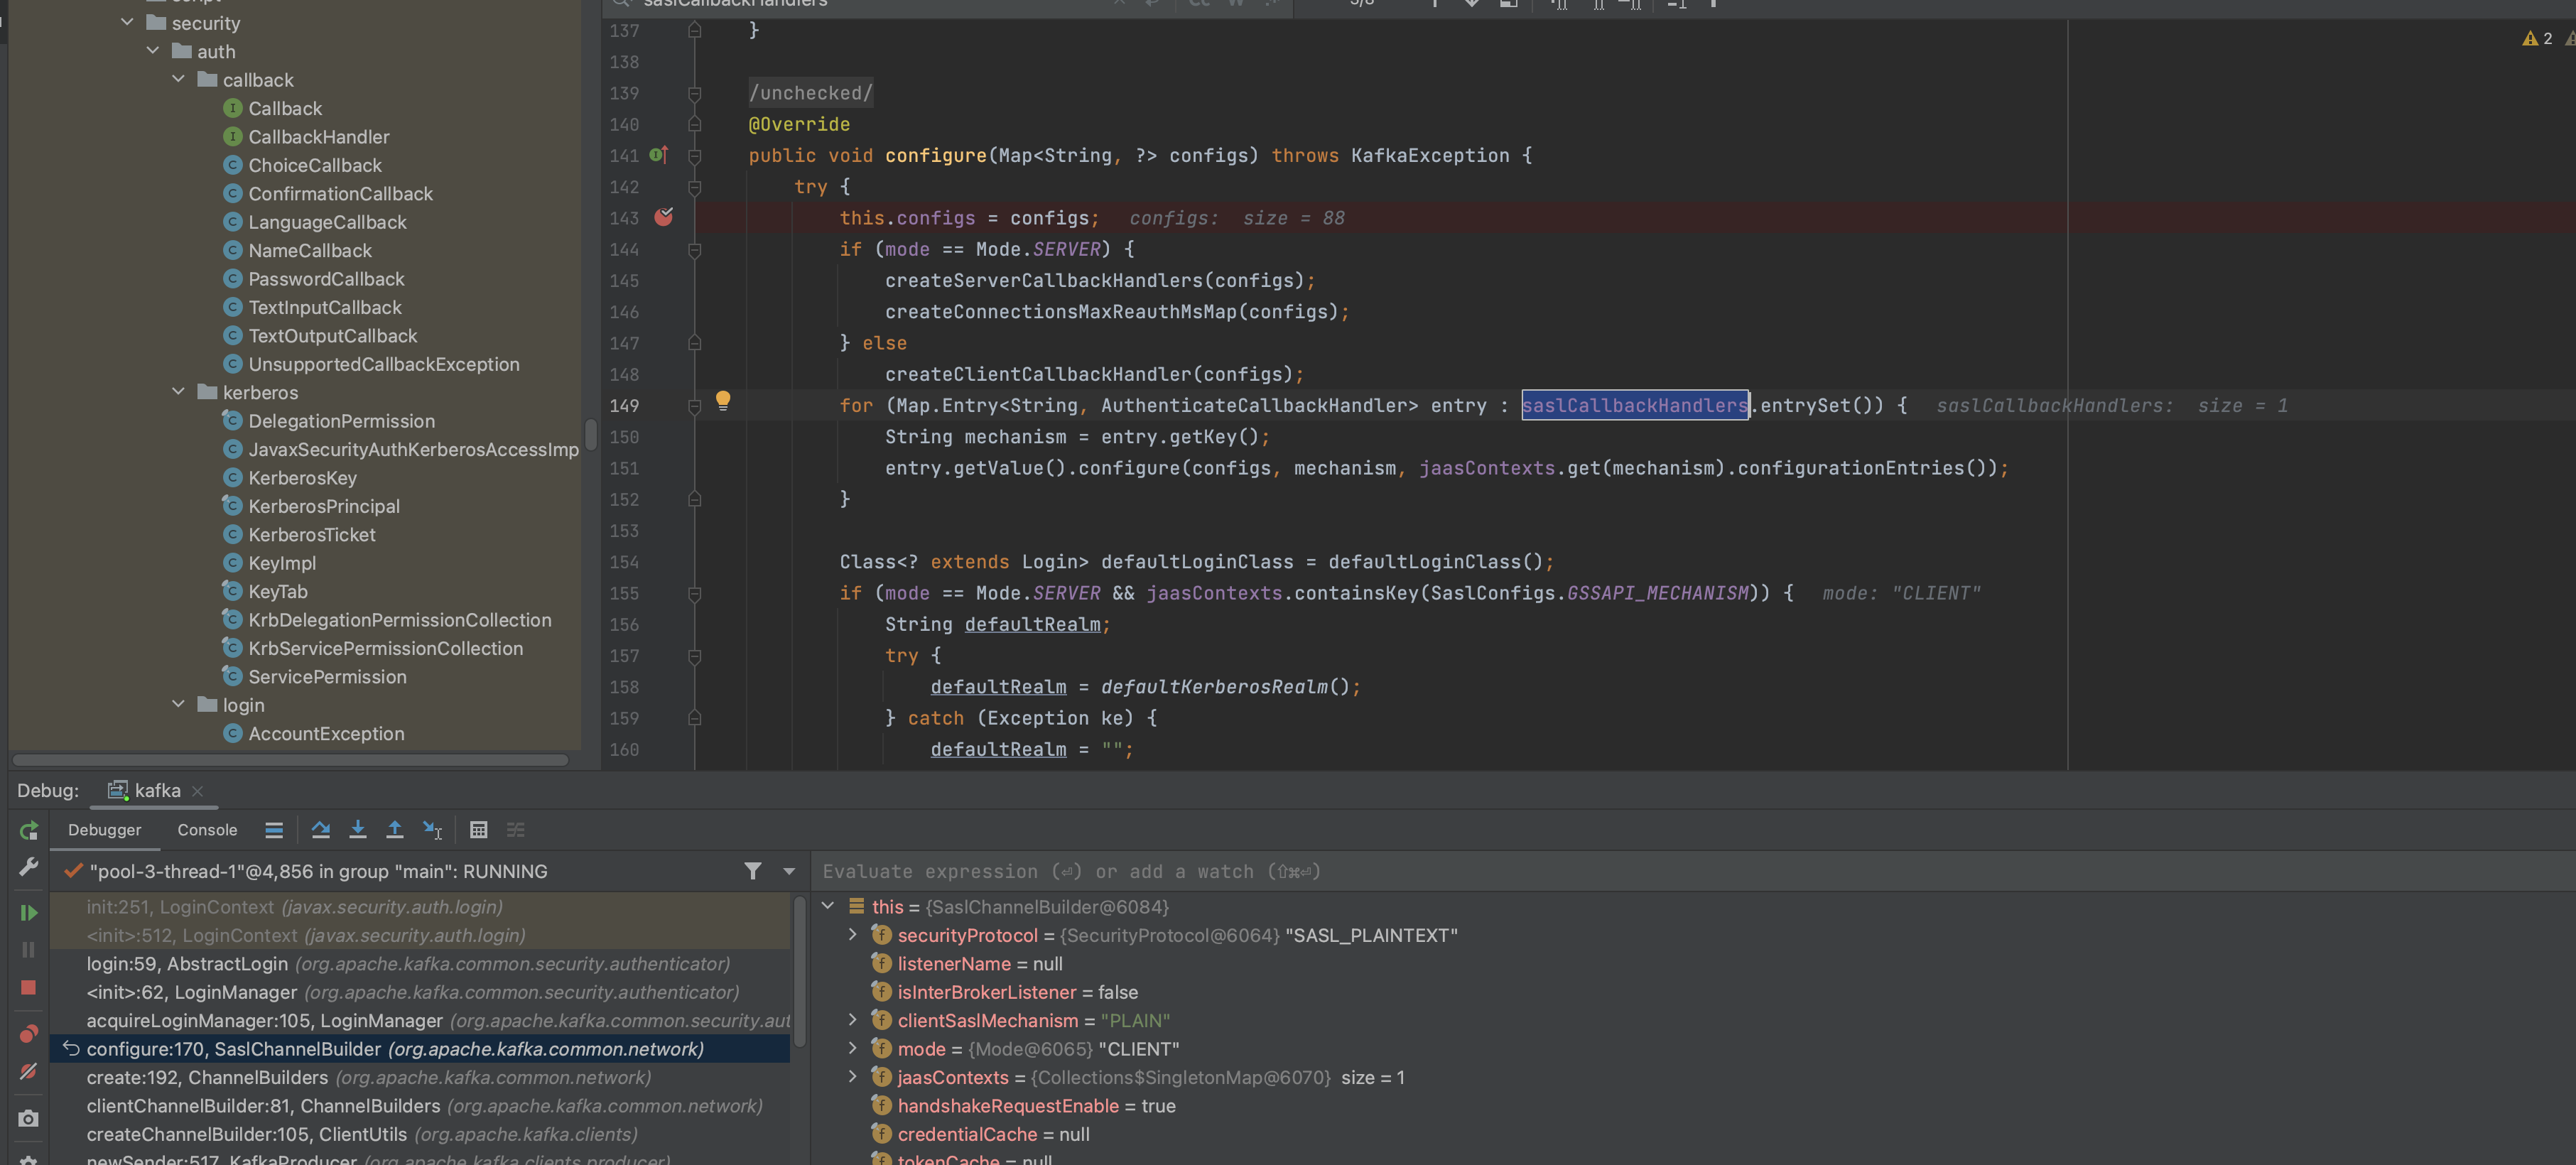Select frame create:192, ChannelBuilders
2576x1165 pixels.
tap(420, 1078)
